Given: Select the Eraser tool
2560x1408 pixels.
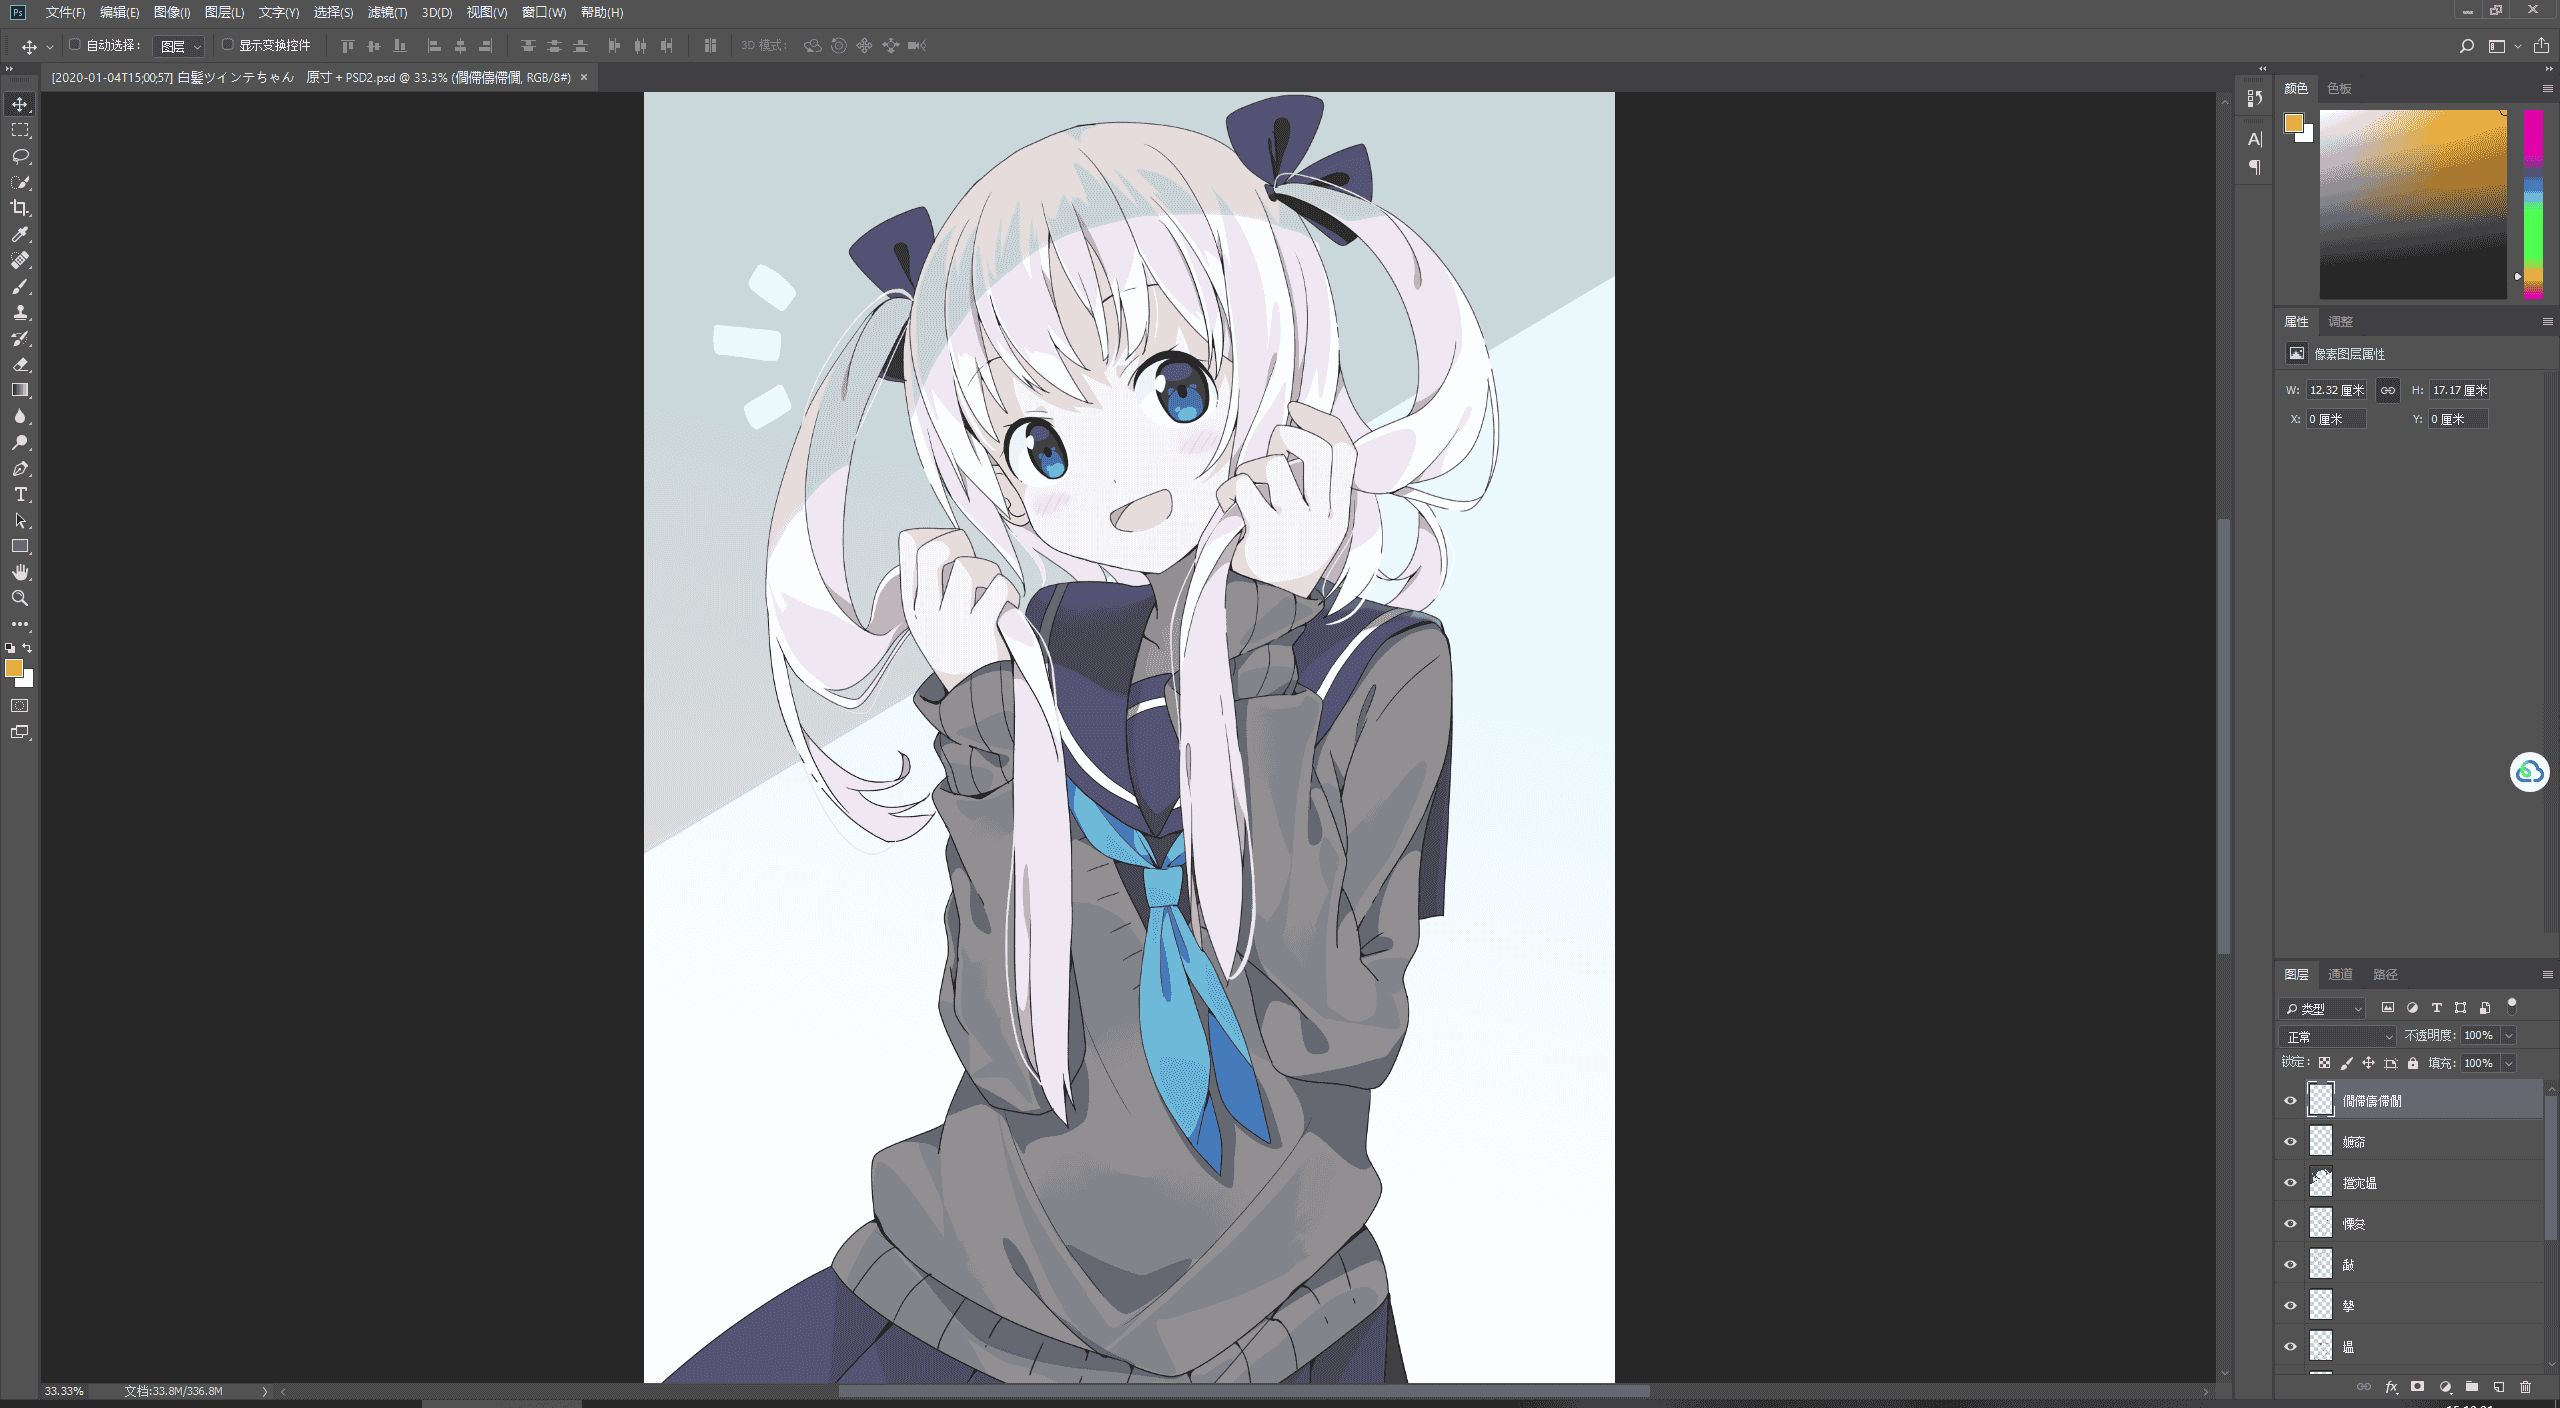Looking at the screenshot, I should (x=20, y=364).
